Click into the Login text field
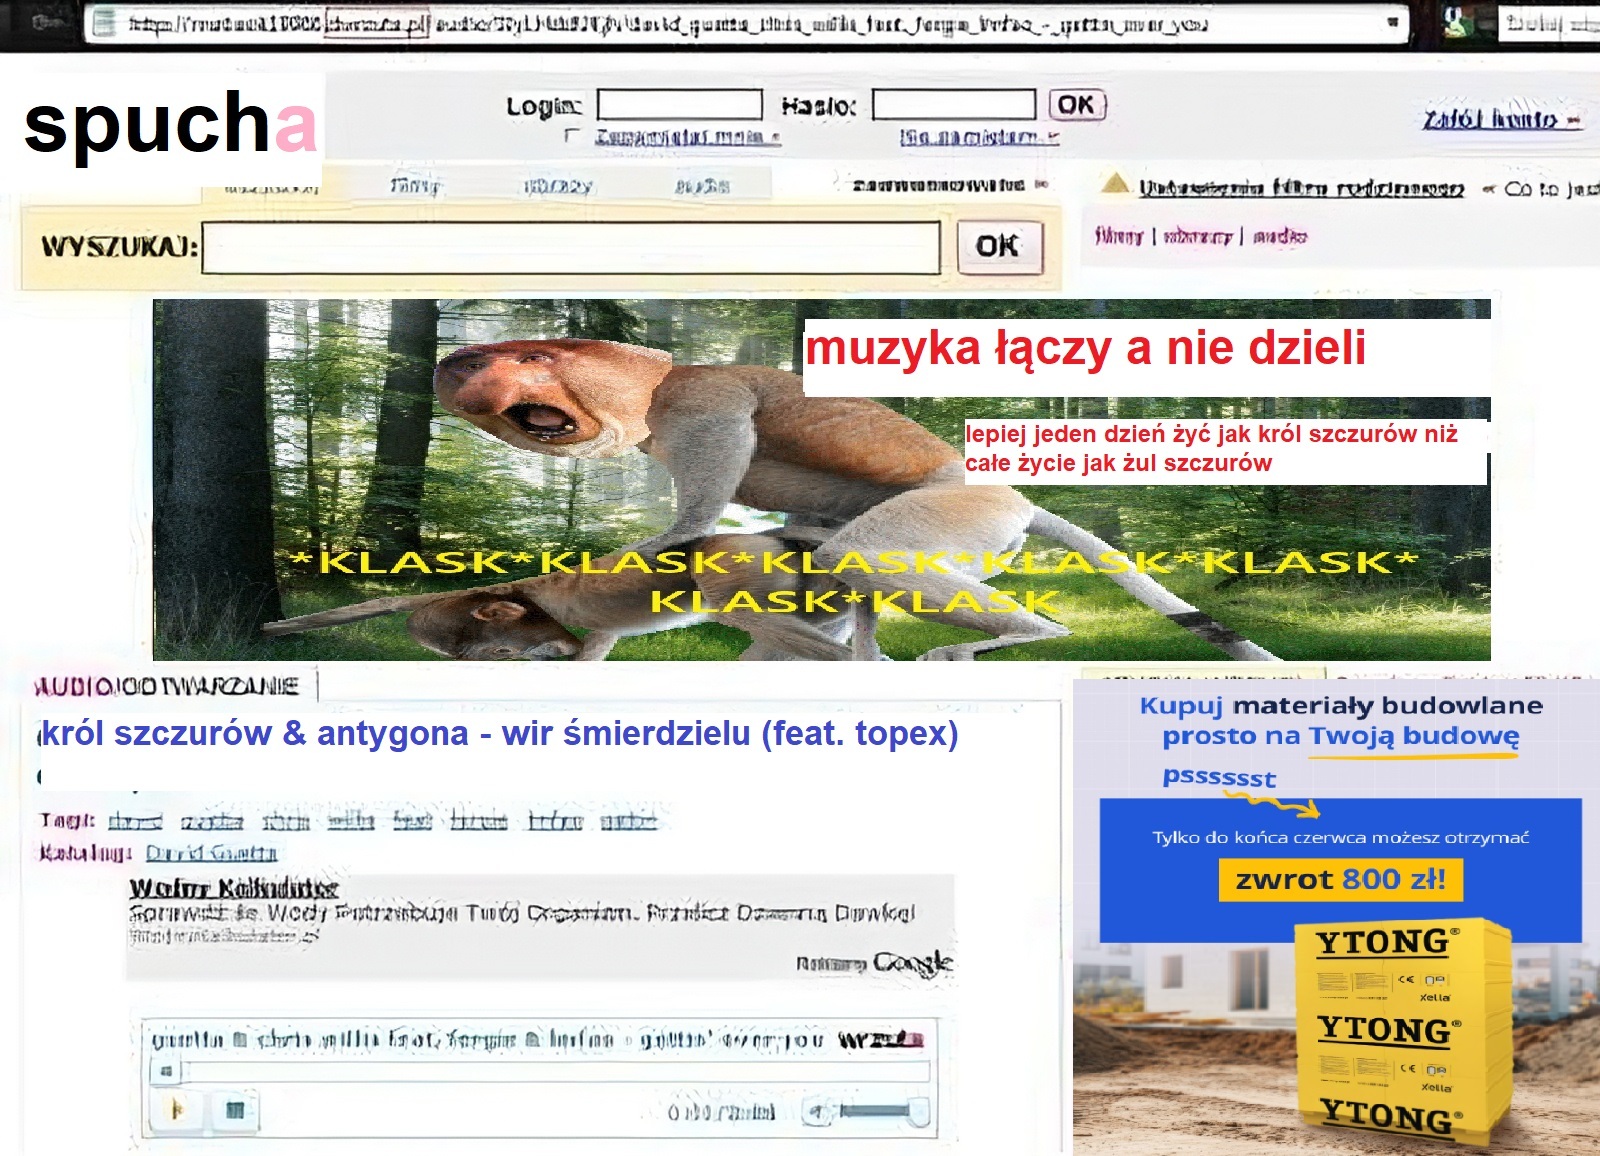 (x=680, y=105)
